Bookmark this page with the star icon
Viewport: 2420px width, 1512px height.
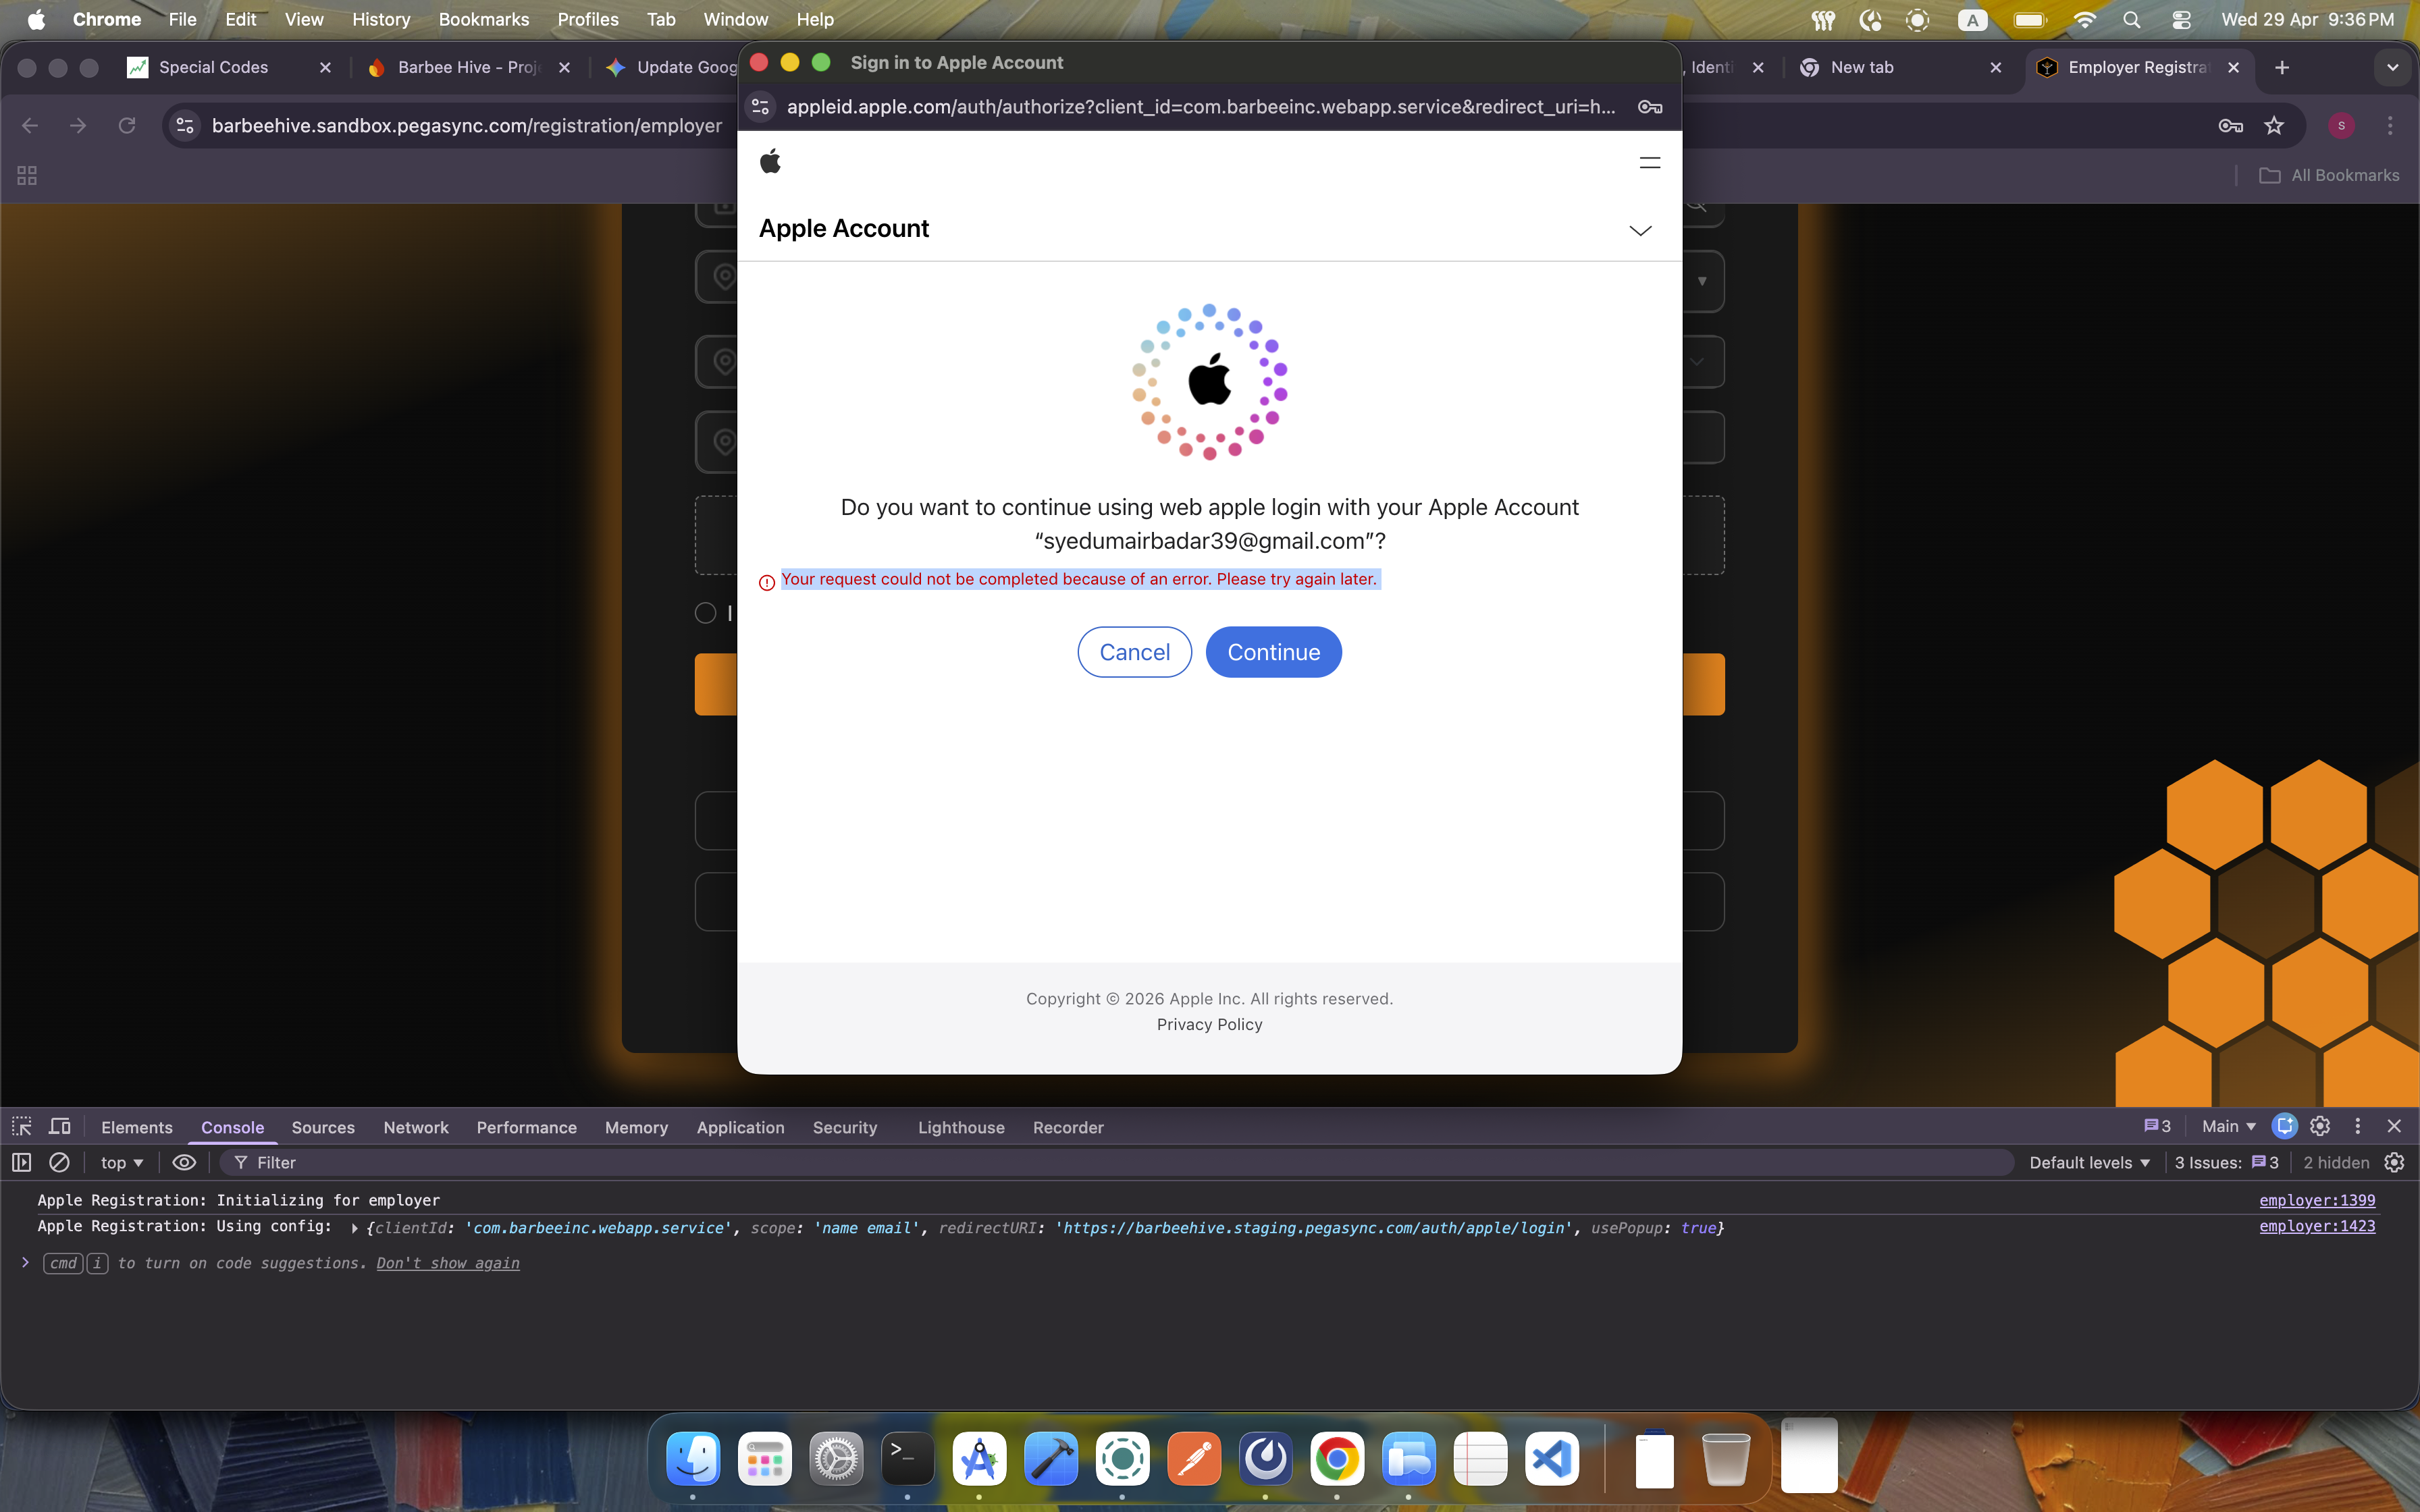click(2274, 125)
